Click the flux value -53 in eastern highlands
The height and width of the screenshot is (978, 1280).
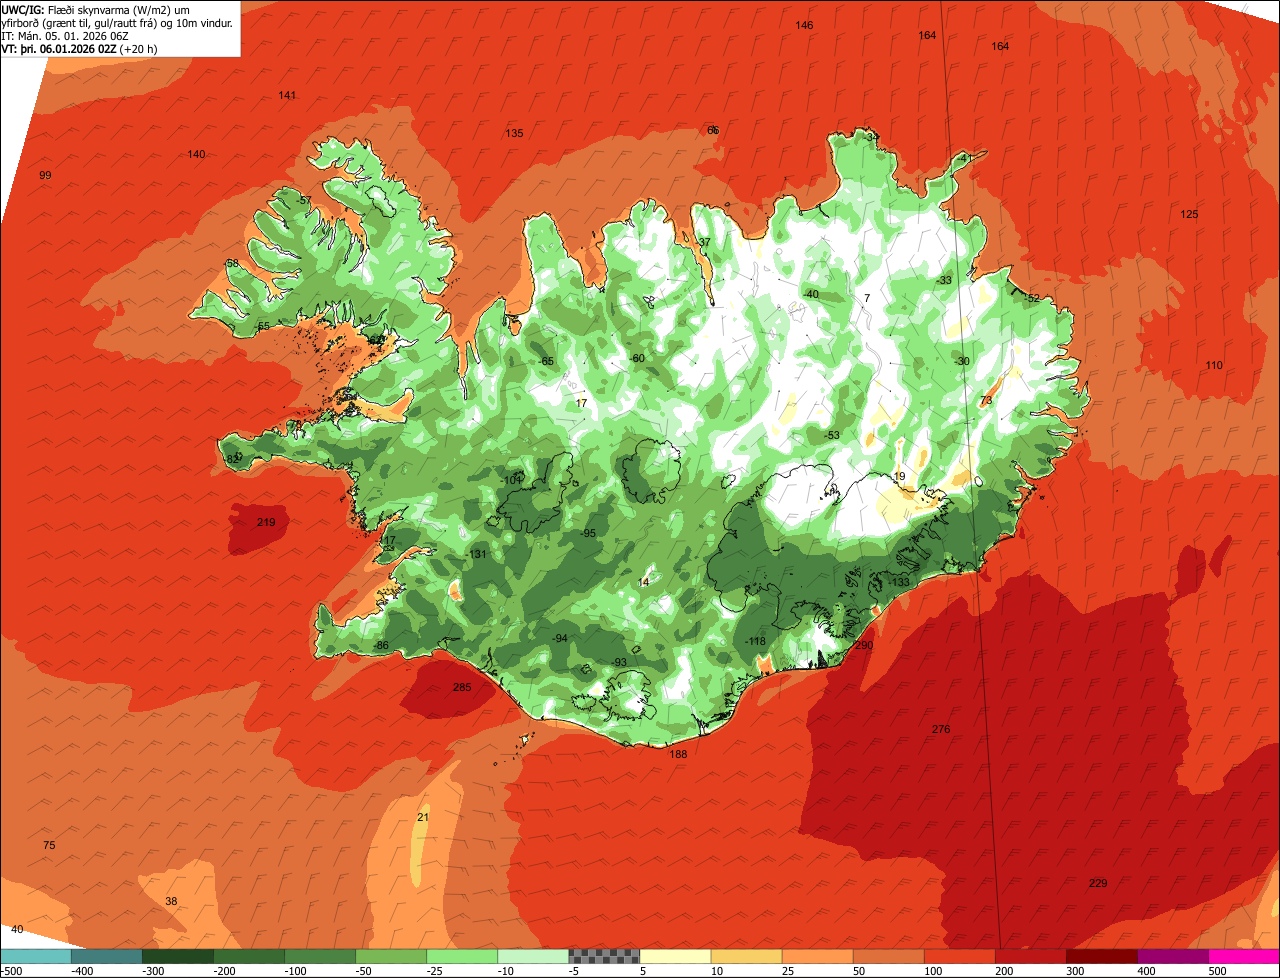(x=832, y=435)
